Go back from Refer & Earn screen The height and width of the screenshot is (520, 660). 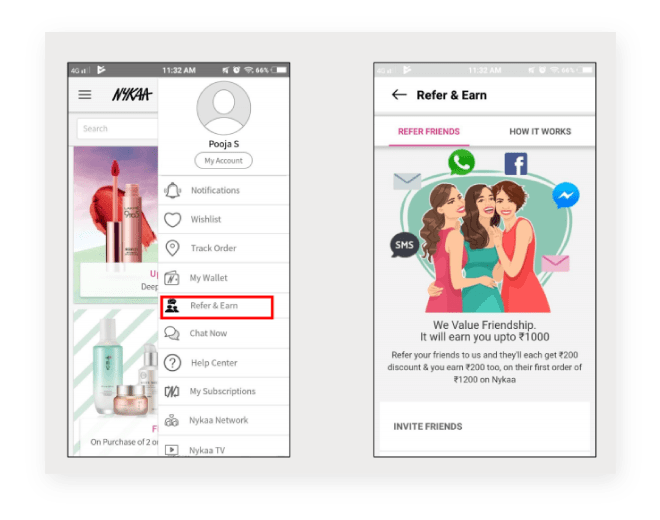pyautogui.click(x=399, y=95)
